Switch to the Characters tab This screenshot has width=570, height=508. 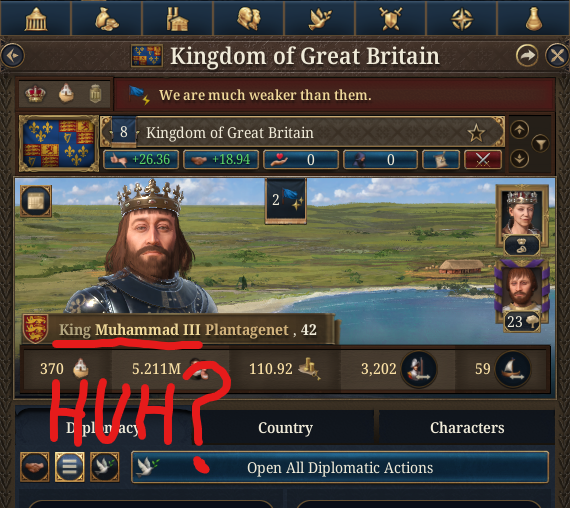467,428
